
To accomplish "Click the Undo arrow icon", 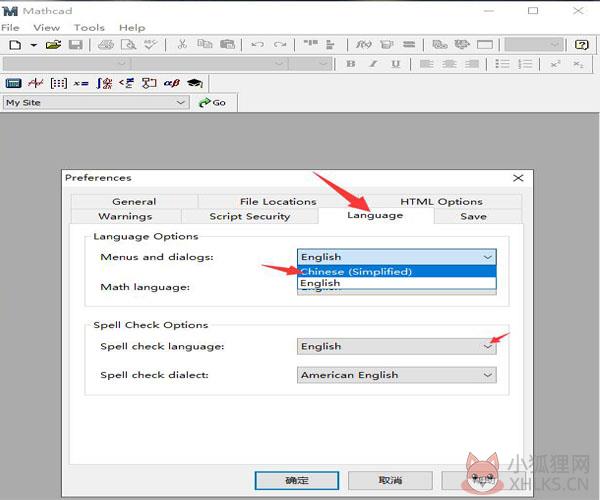I will click(258, 44).
